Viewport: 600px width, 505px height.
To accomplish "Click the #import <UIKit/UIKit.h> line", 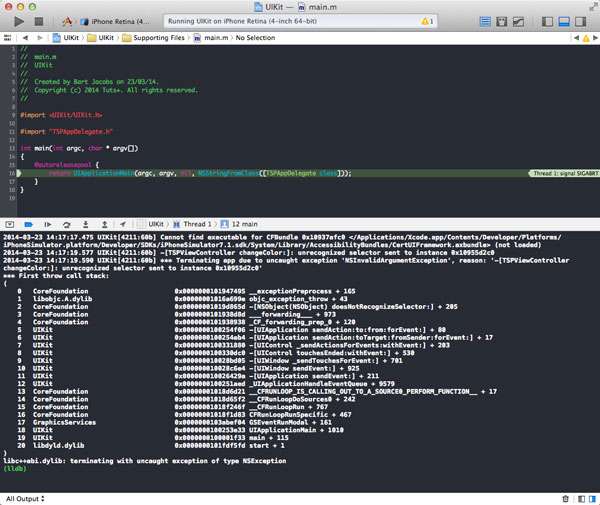I will click(x=61, y=115).
